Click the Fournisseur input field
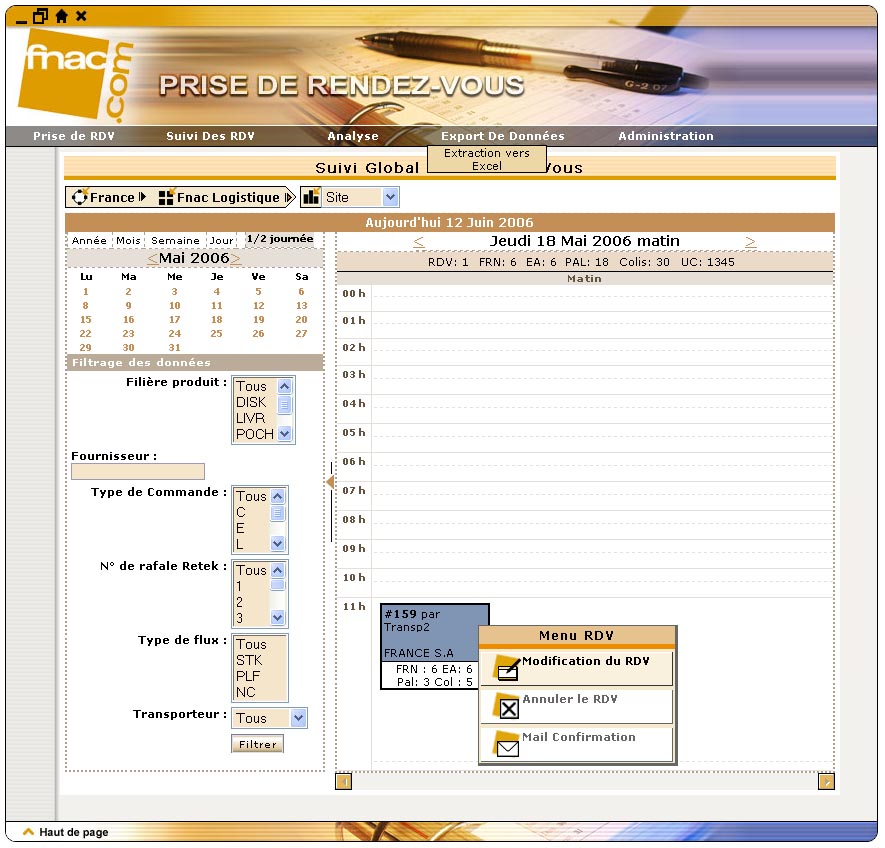Image resolution: width=885 pixels, height=848 pixels. 138,471
